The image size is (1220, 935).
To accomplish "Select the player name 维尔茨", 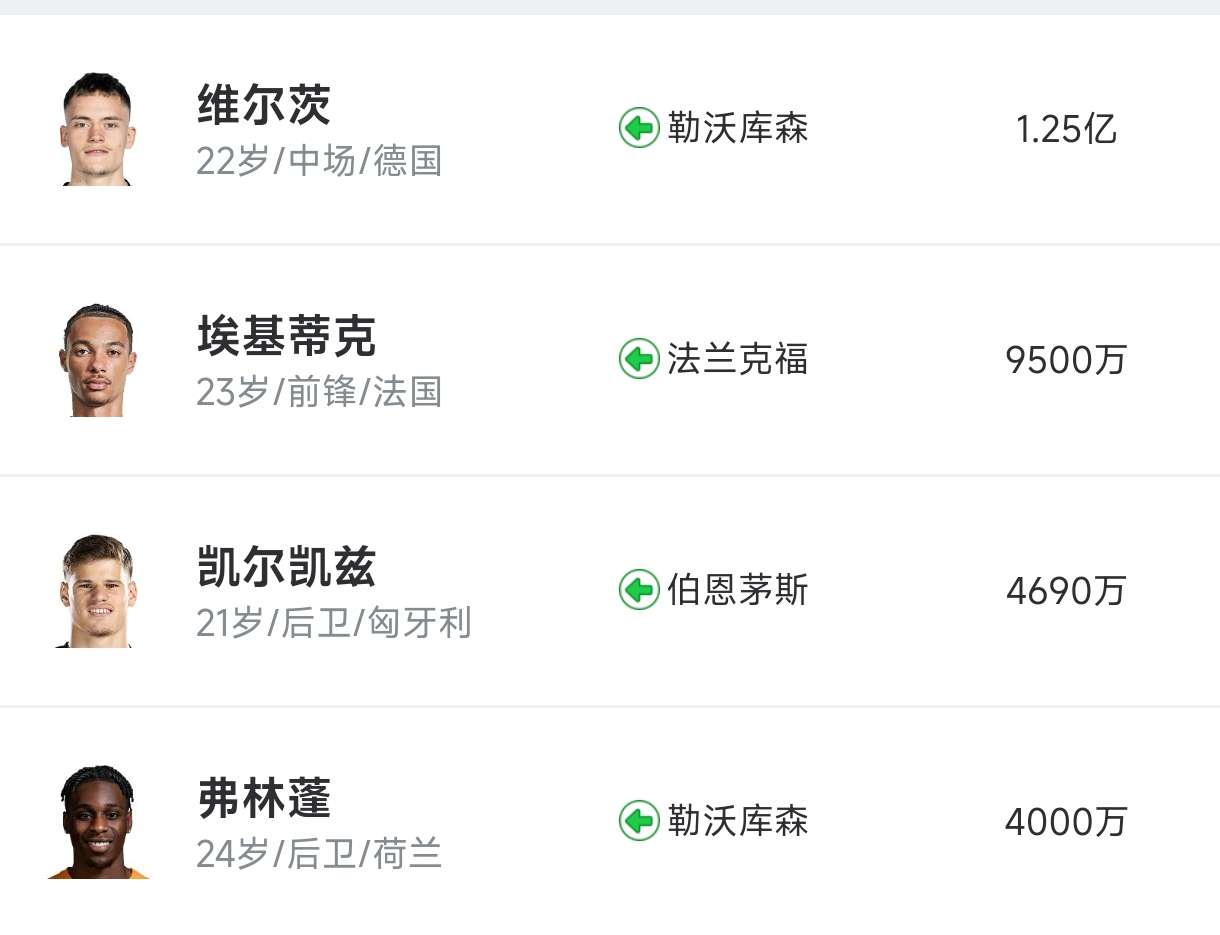I will (264, 105).
